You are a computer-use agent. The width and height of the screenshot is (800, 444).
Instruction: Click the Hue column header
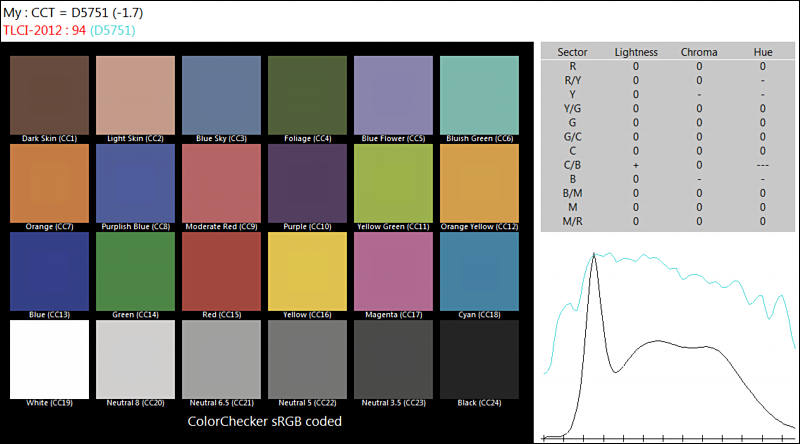762,51
